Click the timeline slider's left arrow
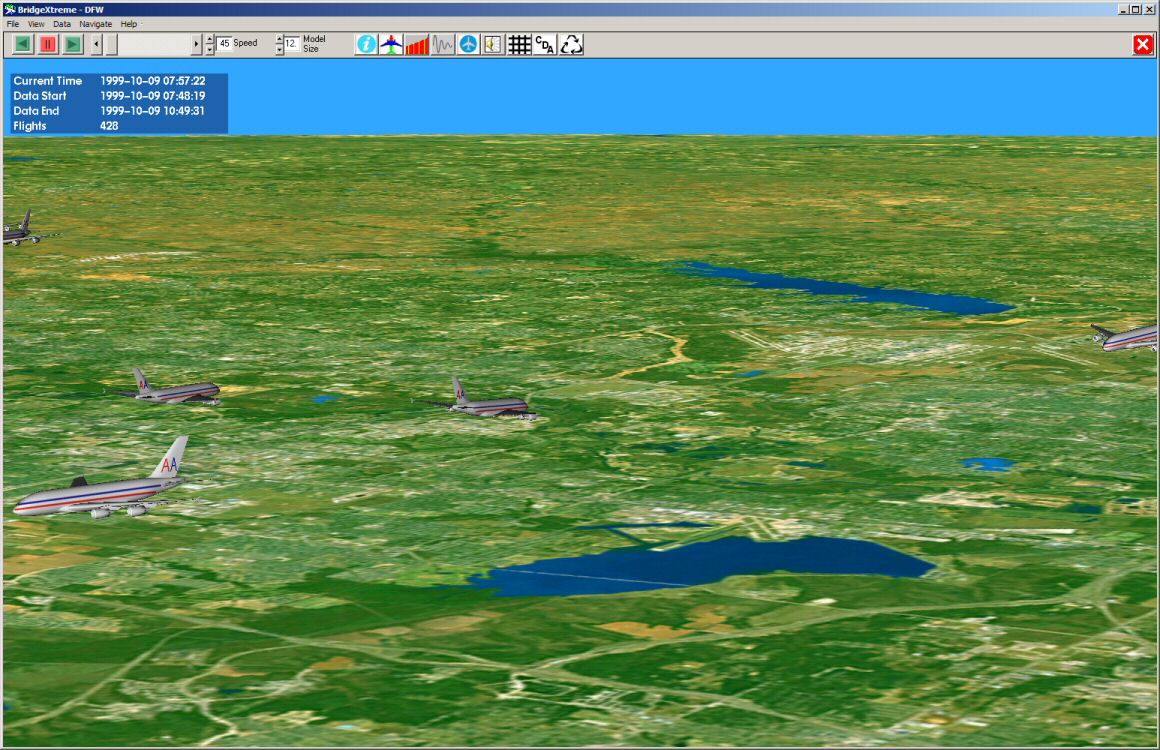Image resolution: width=1160 pixels, height=750 pixels. tap(96, 44)
